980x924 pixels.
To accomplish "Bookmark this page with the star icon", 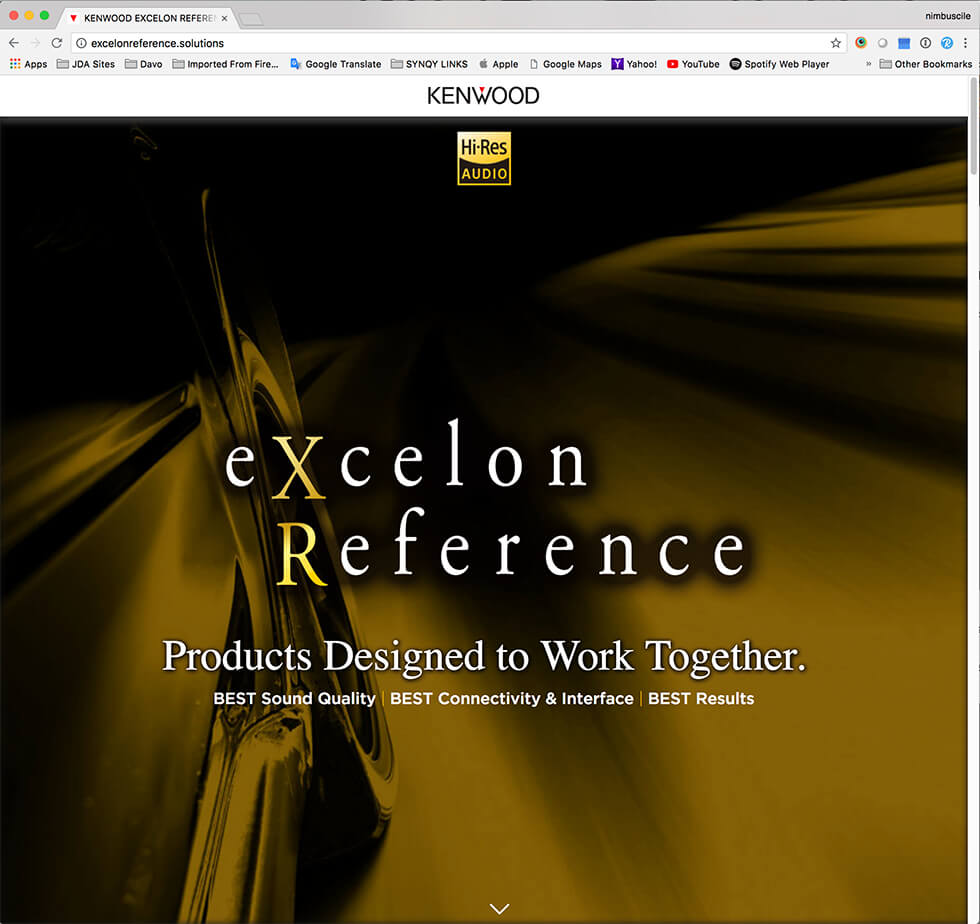I will (x=836, y=43).
